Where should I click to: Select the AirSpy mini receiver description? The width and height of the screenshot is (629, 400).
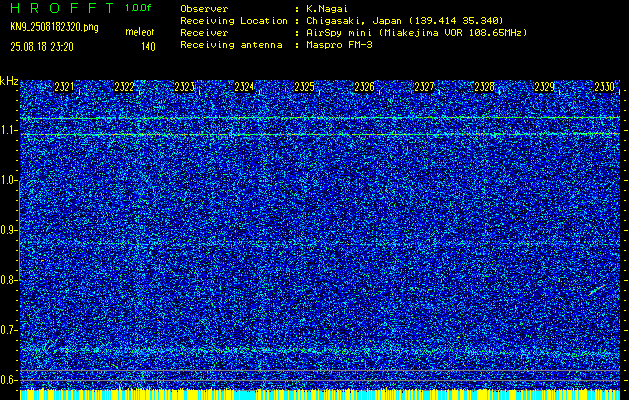pos(416,33)
